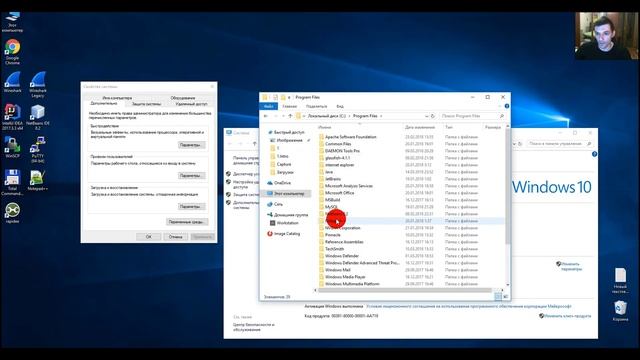Viewport: 640px width, 360px height.
Task: Click Изменить параметры link in System window
Action: 570,267
